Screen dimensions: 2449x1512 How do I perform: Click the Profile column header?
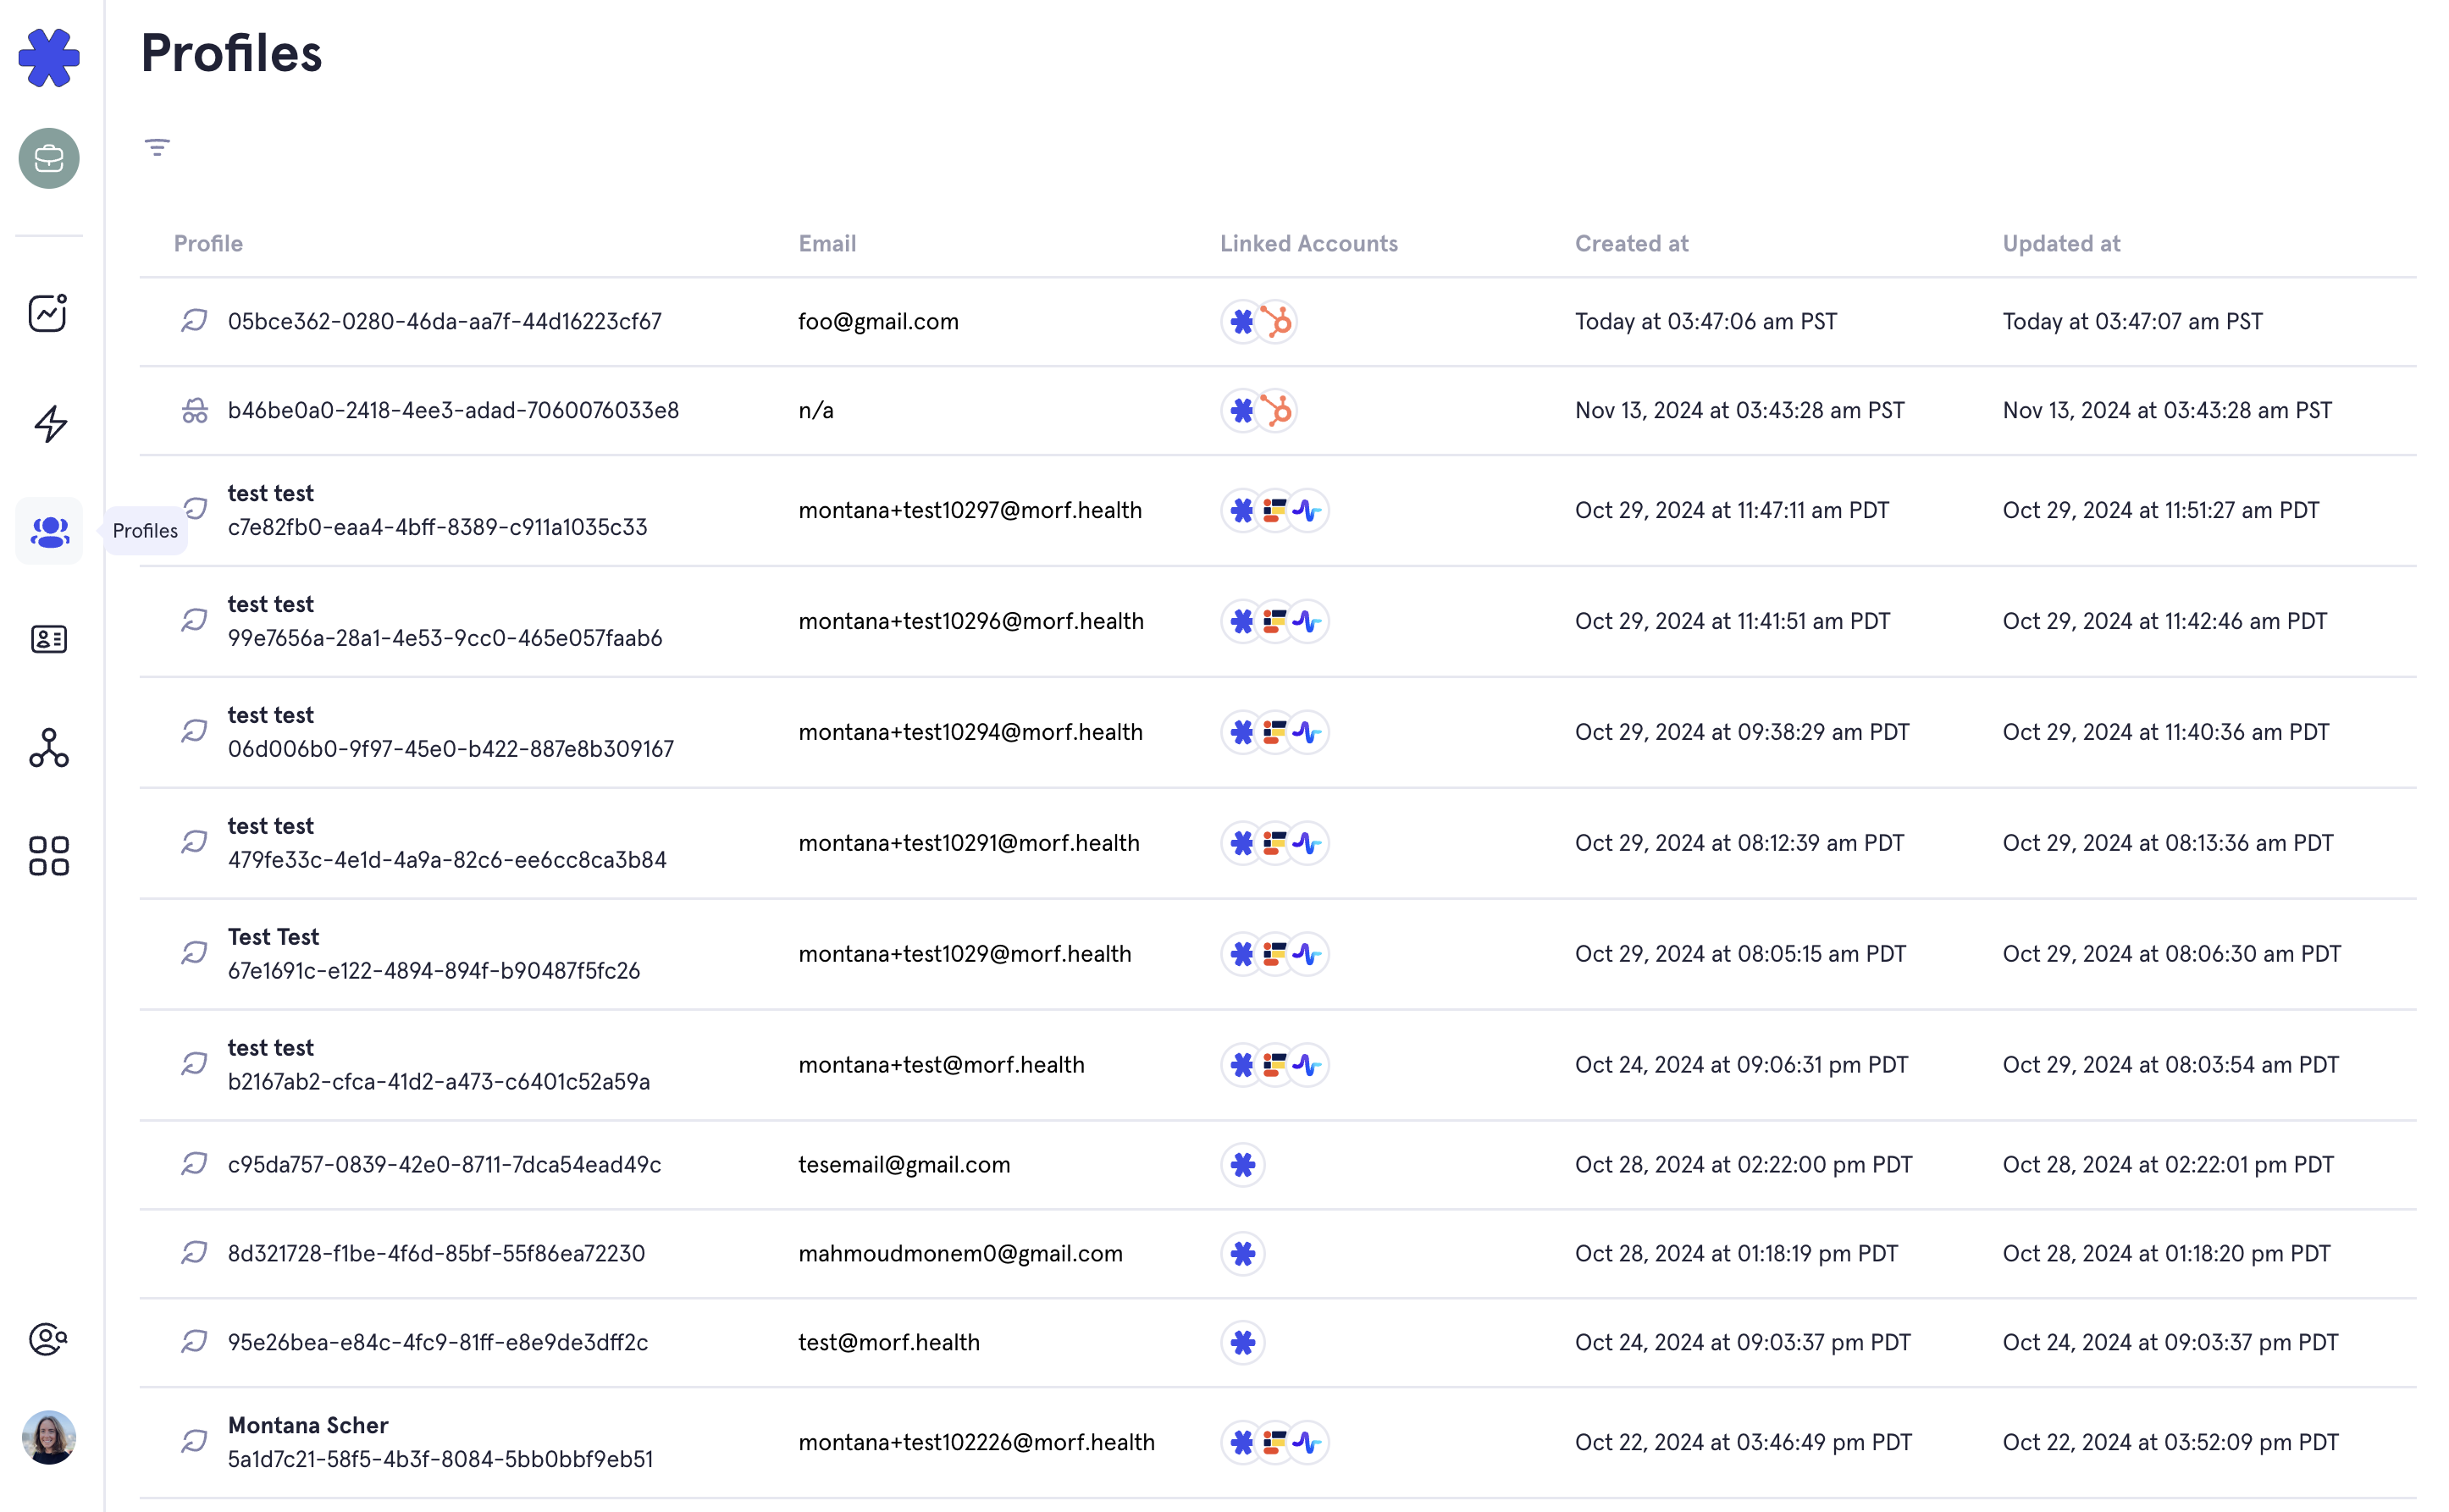(208, 244)
